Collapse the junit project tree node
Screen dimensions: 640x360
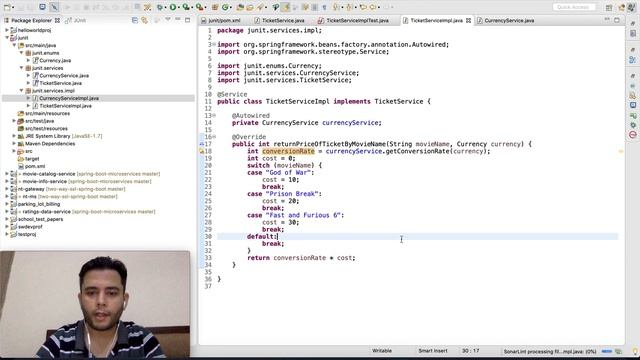7,38
